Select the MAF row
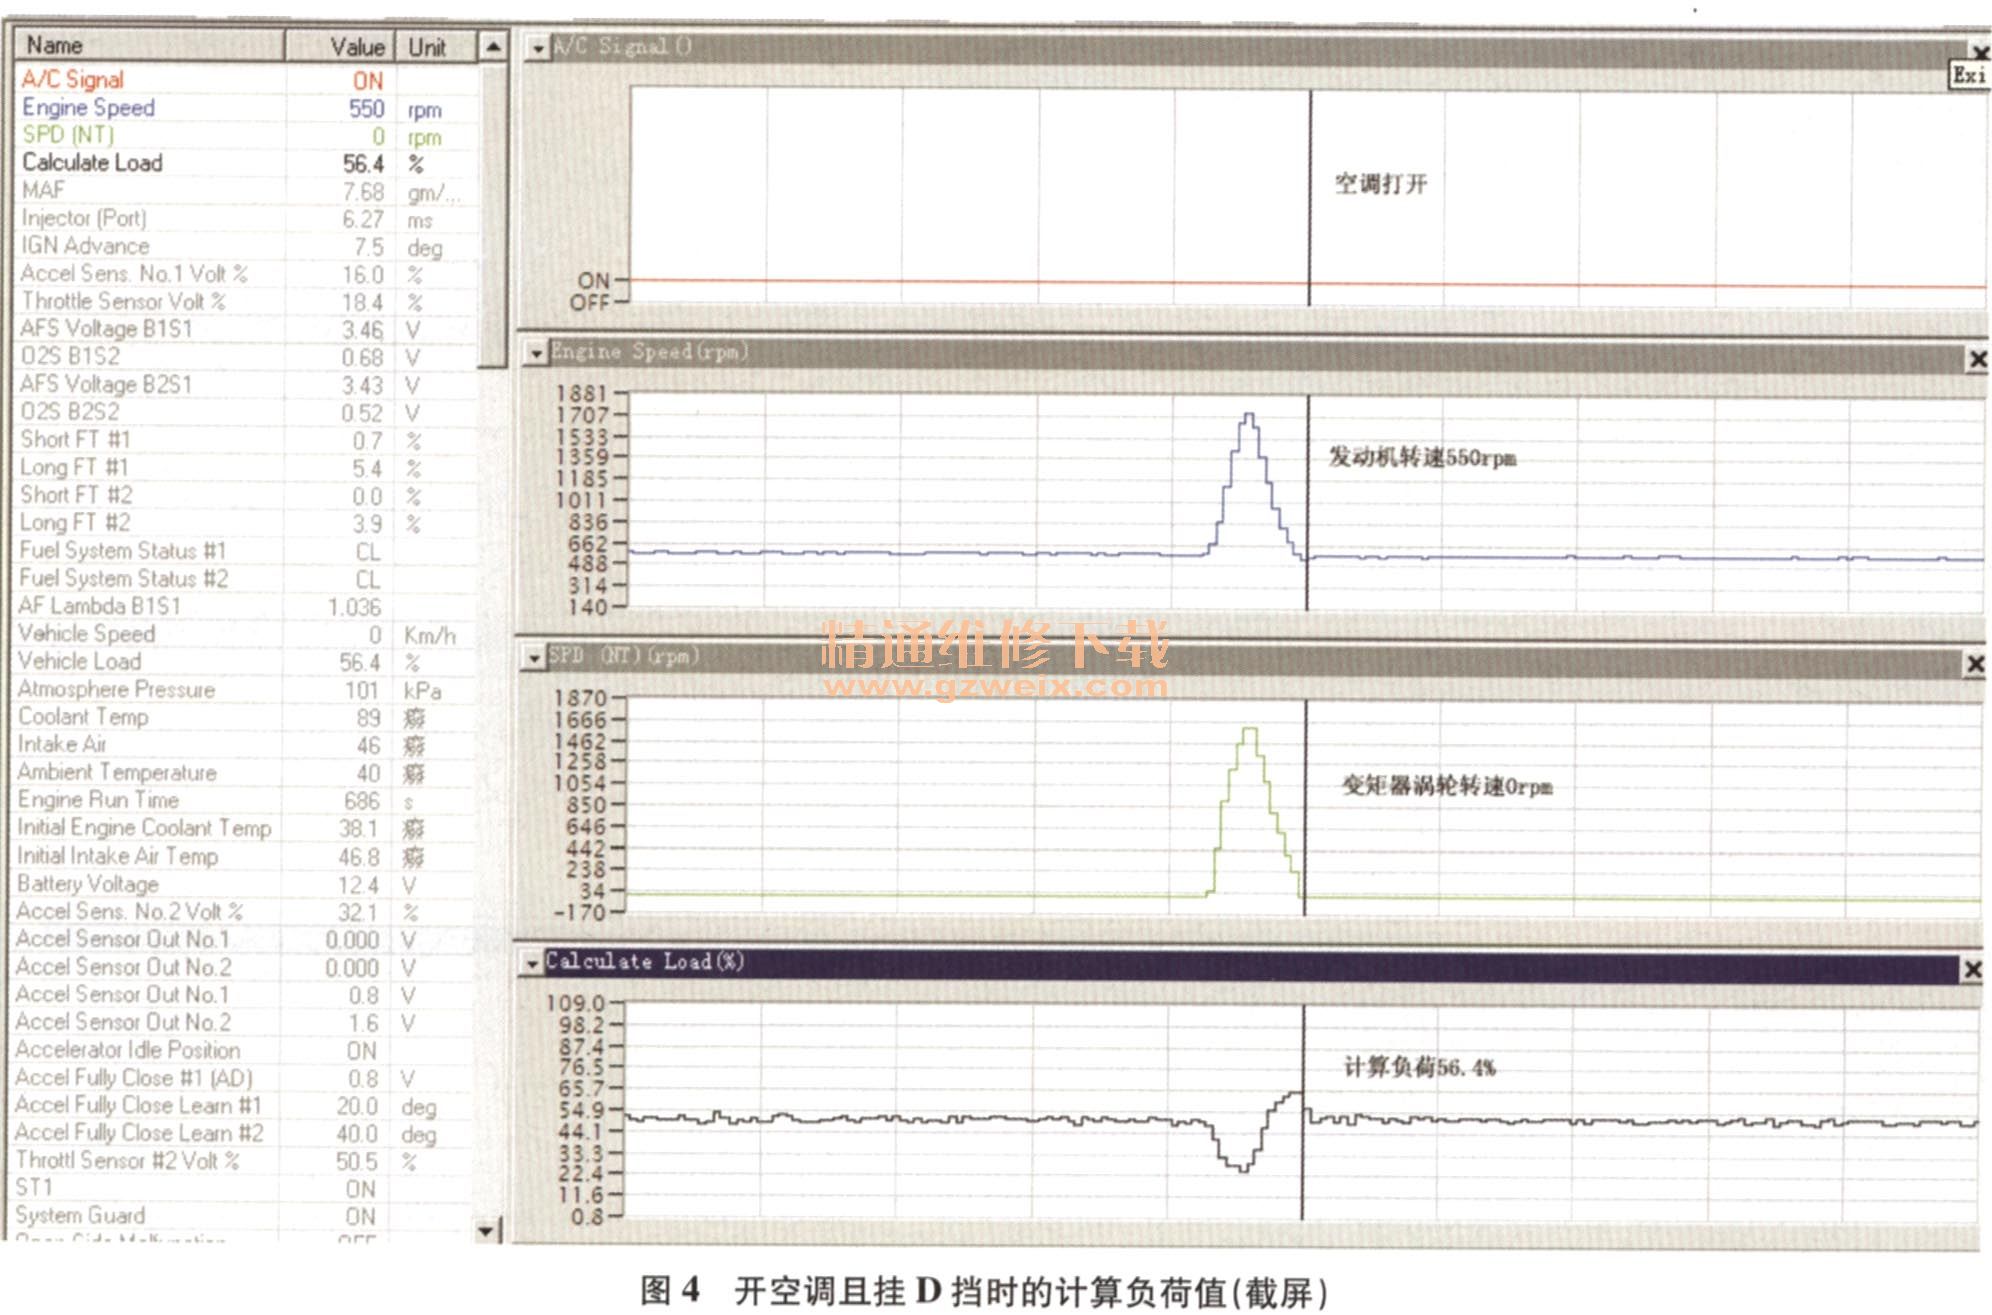Viewport: 1992px width, 1315px height. pyautogui.click(x=246, y=191)
